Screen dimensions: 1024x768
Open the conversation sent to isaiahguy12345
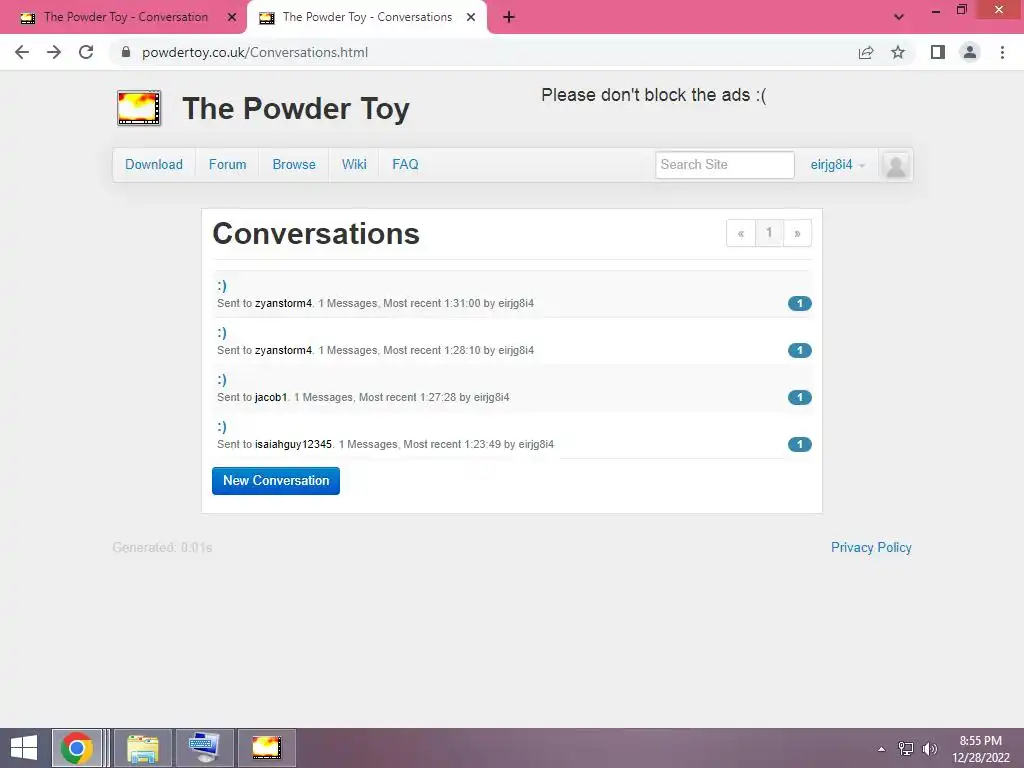pyautogui.click(x=222, y=426)
